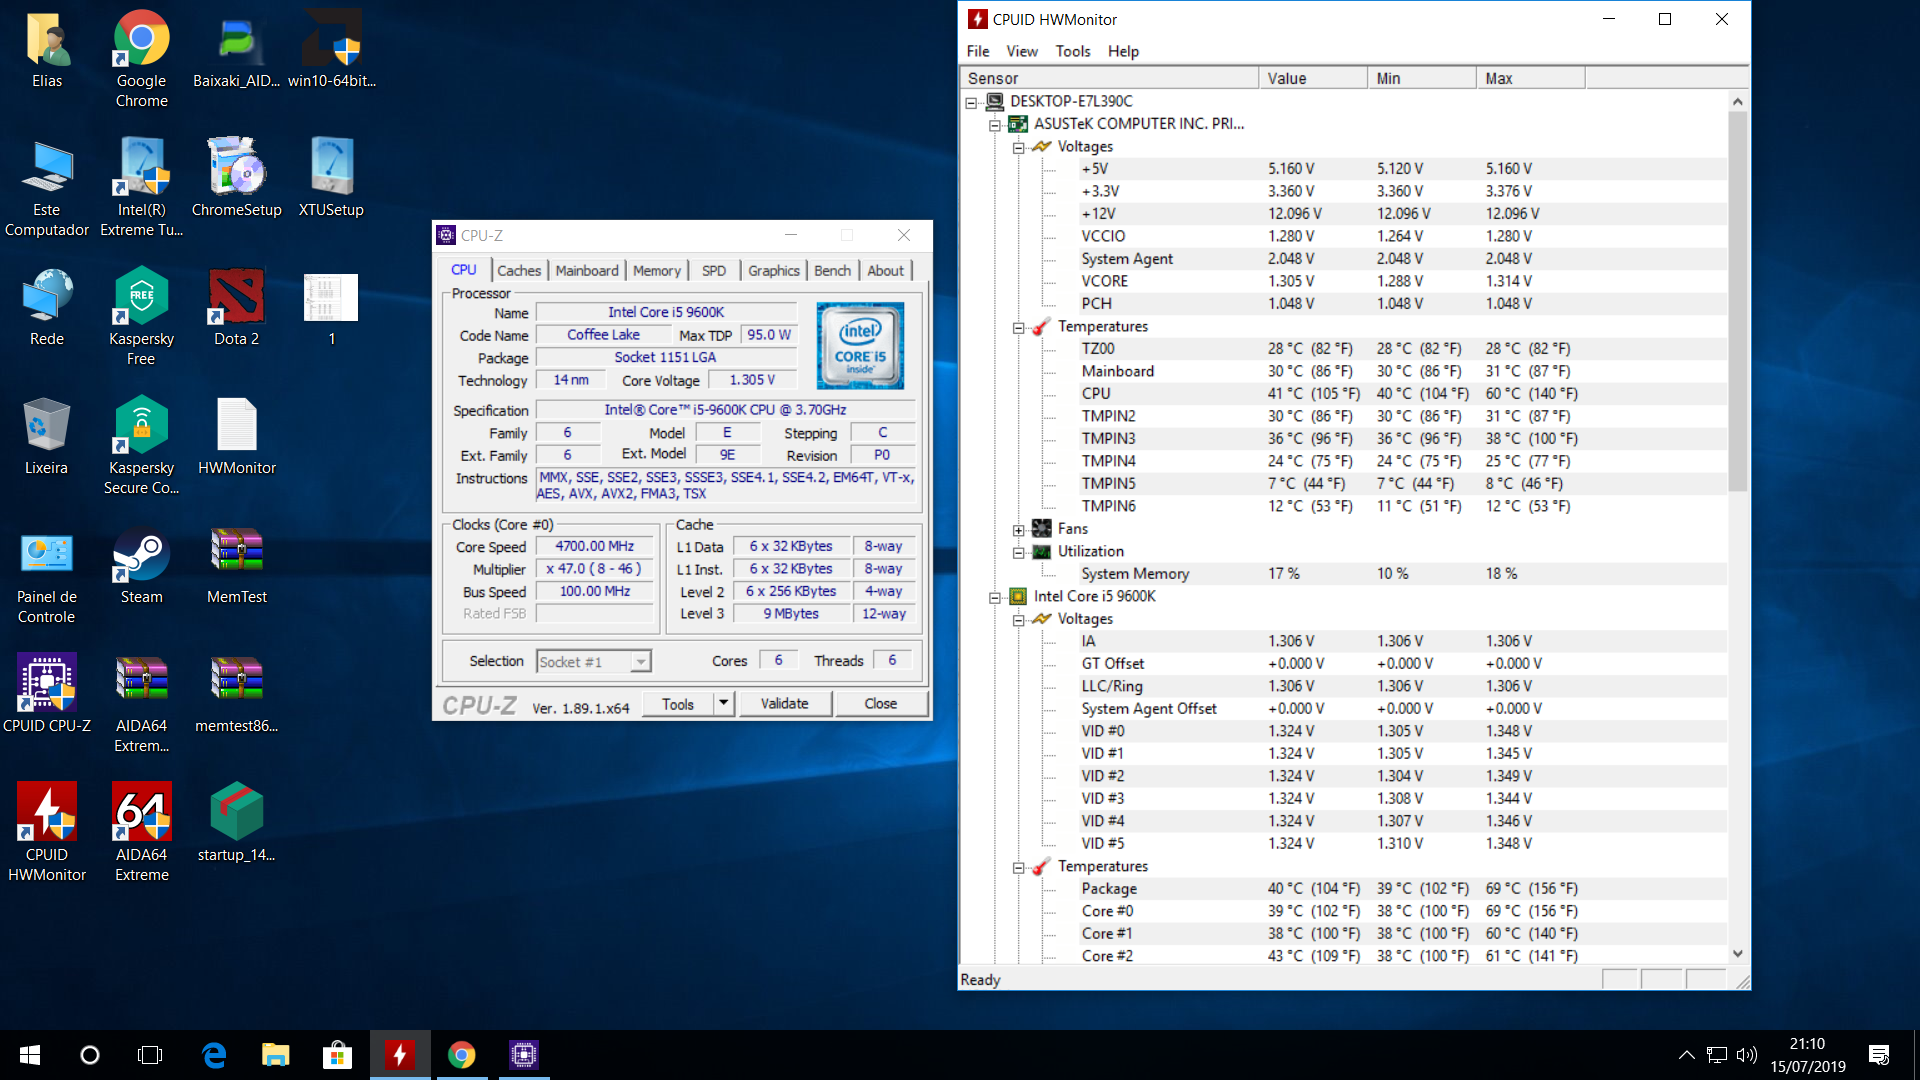The width and height of the screenshot is (1920, 1080).
Task: Collapse the Utilization section
Action: [1018, 552]
